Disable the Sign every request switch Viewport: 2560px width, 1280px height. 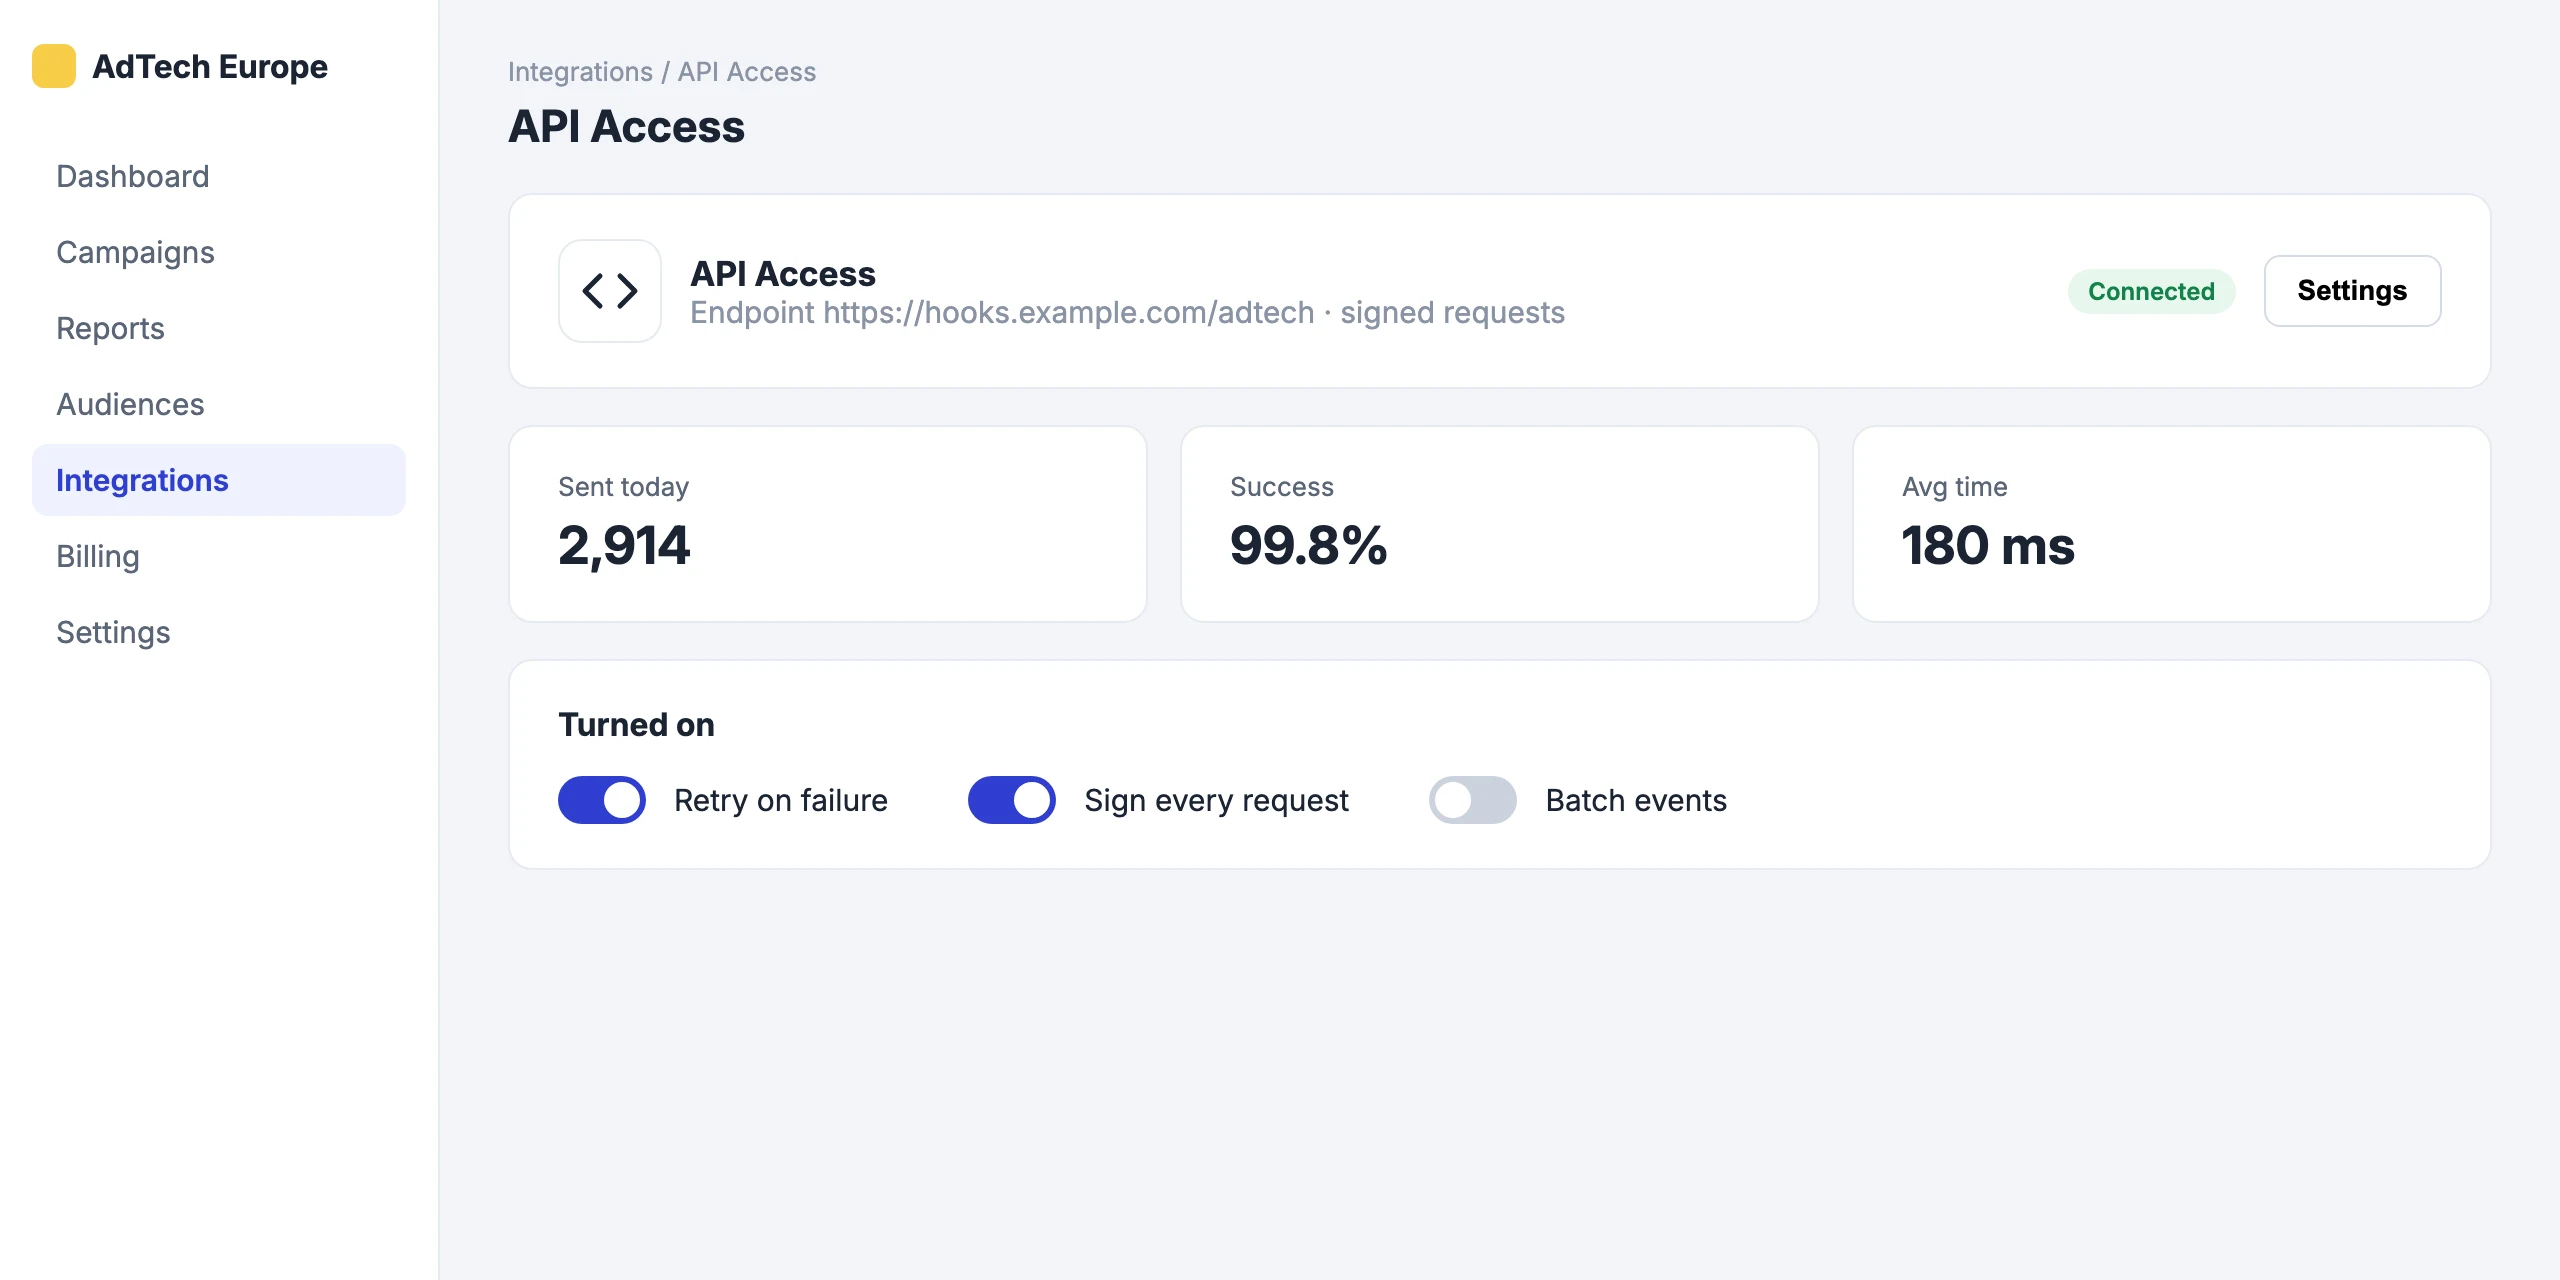1012,800
